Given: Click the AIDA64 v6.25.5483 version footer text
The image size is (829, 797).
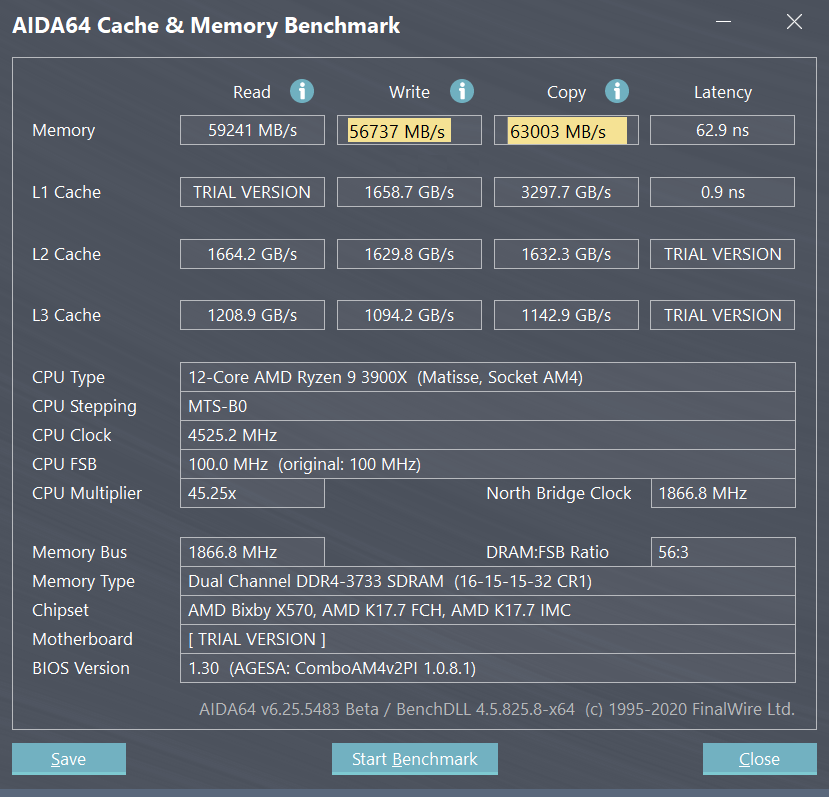Looking at the screenshot, I should coord(497,709).
